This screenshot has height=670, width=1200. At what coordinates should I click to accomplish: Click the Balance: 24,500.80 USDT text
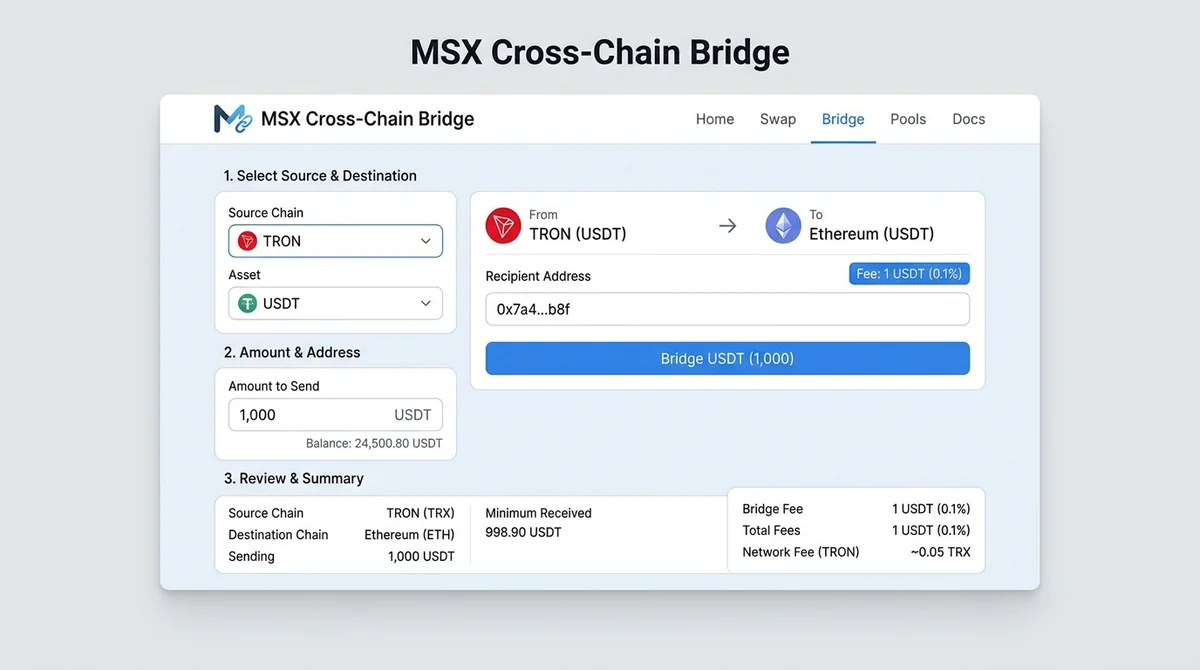point(374,443)
